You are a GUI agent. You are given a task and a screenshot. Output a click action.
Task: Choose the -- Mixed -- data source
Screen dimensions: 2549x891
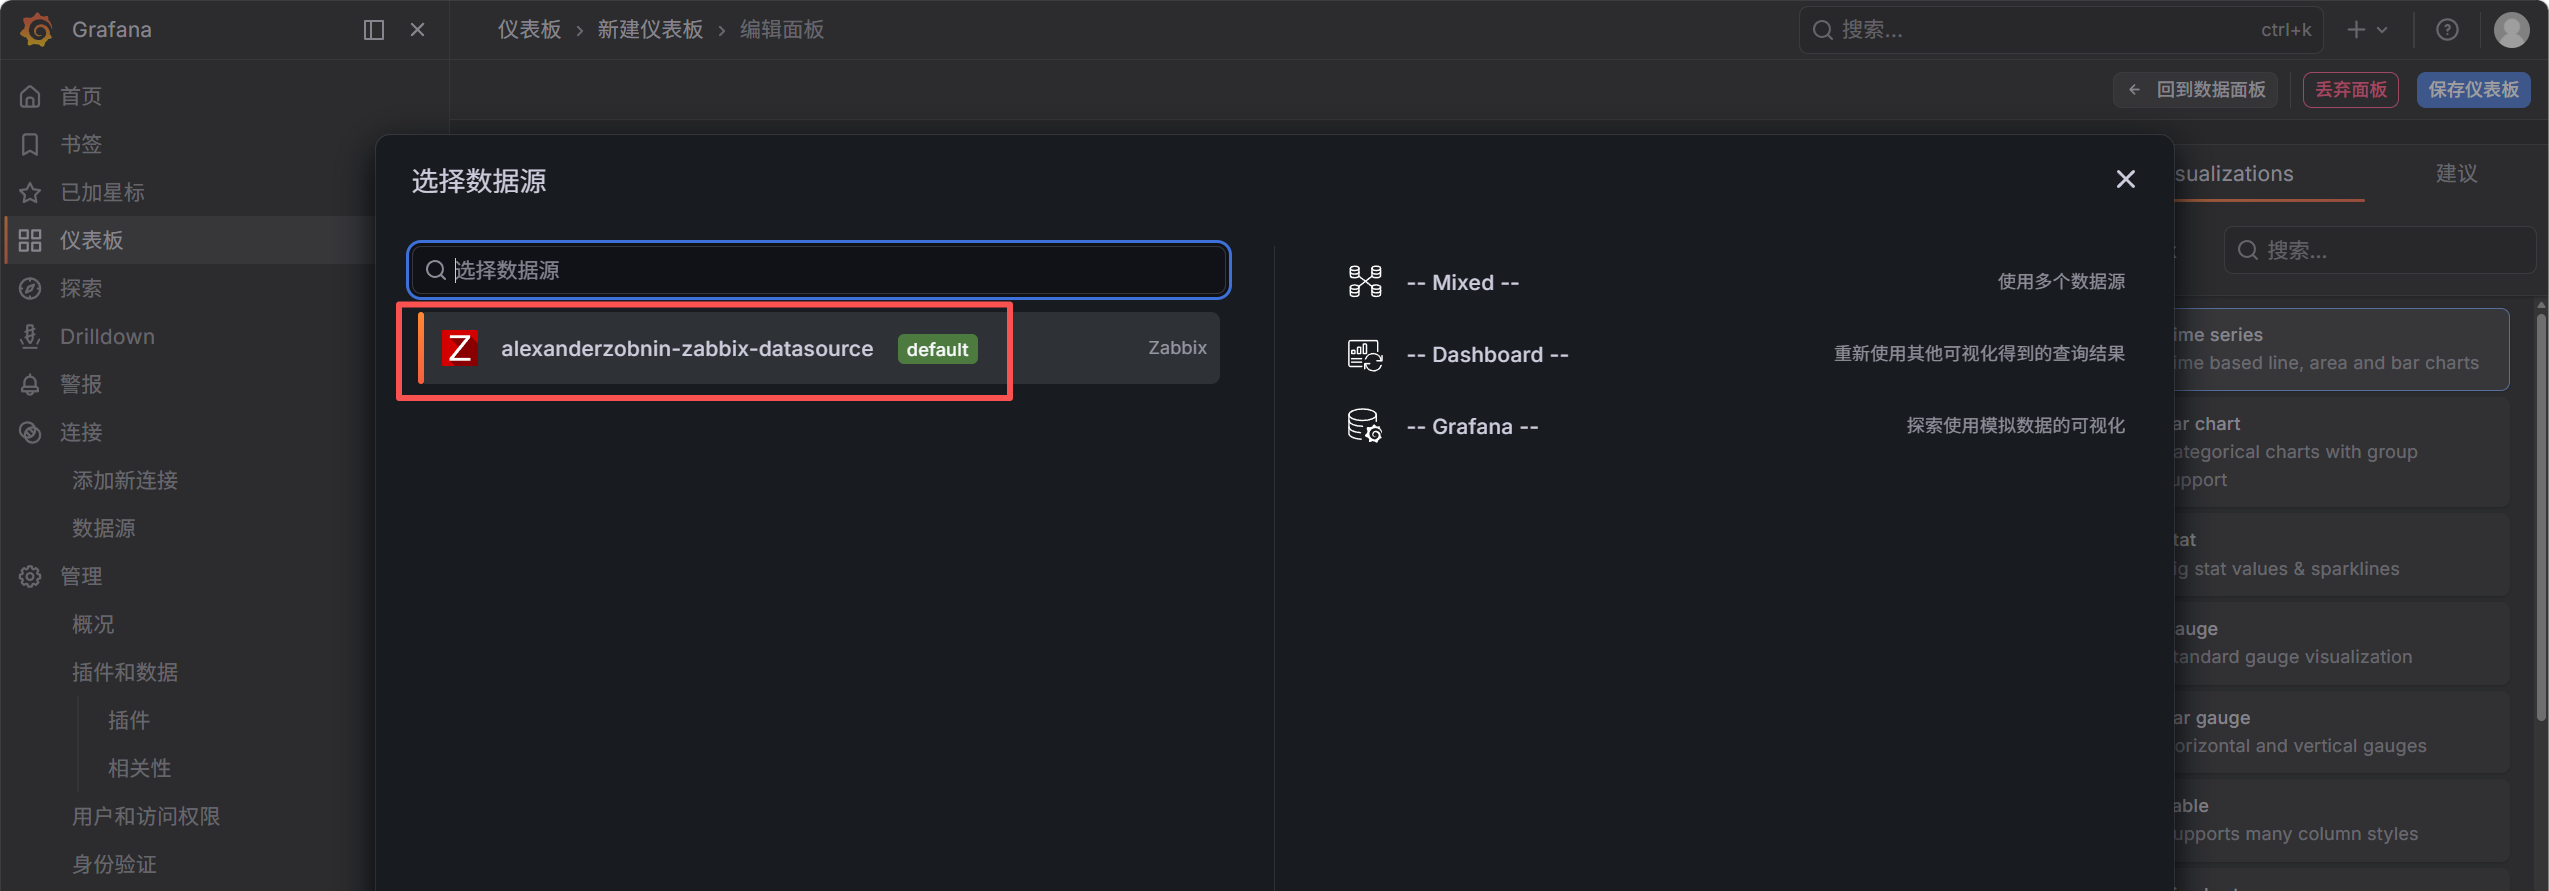(x=1735, y=282)
